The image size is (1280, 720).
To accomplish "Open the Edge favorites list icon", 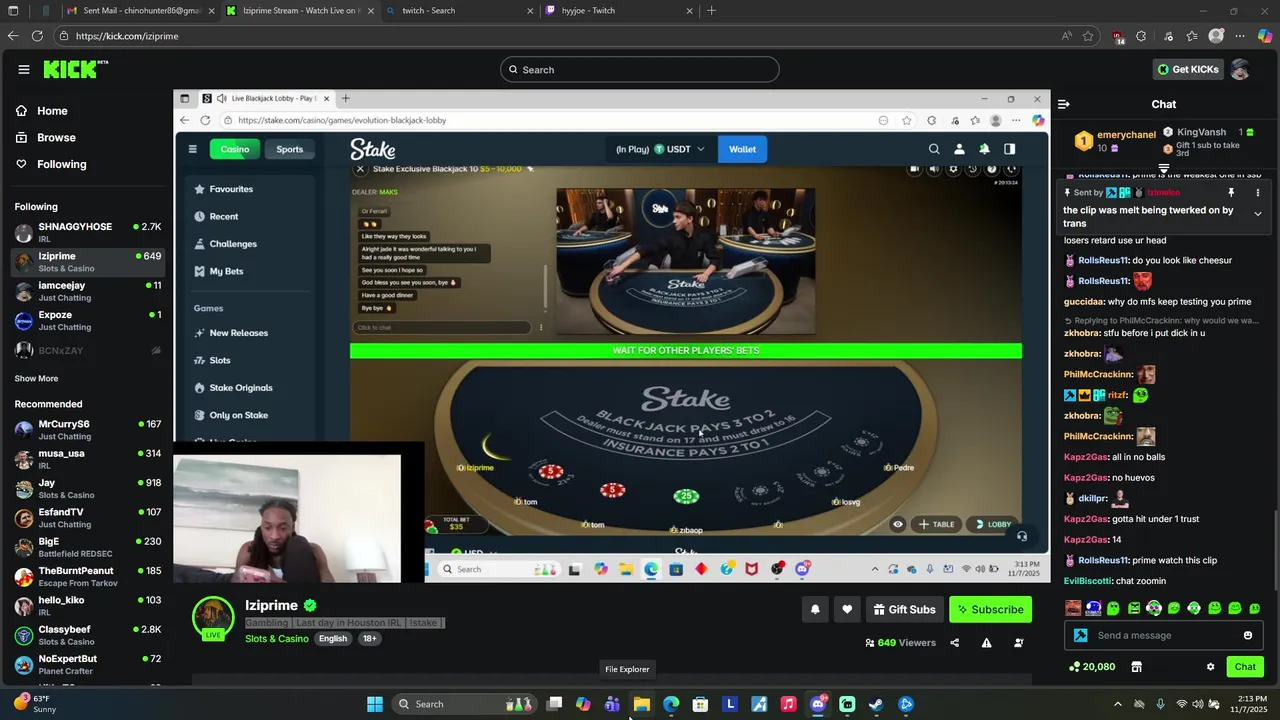I will pyautogui.click(x=1192, y=36).
